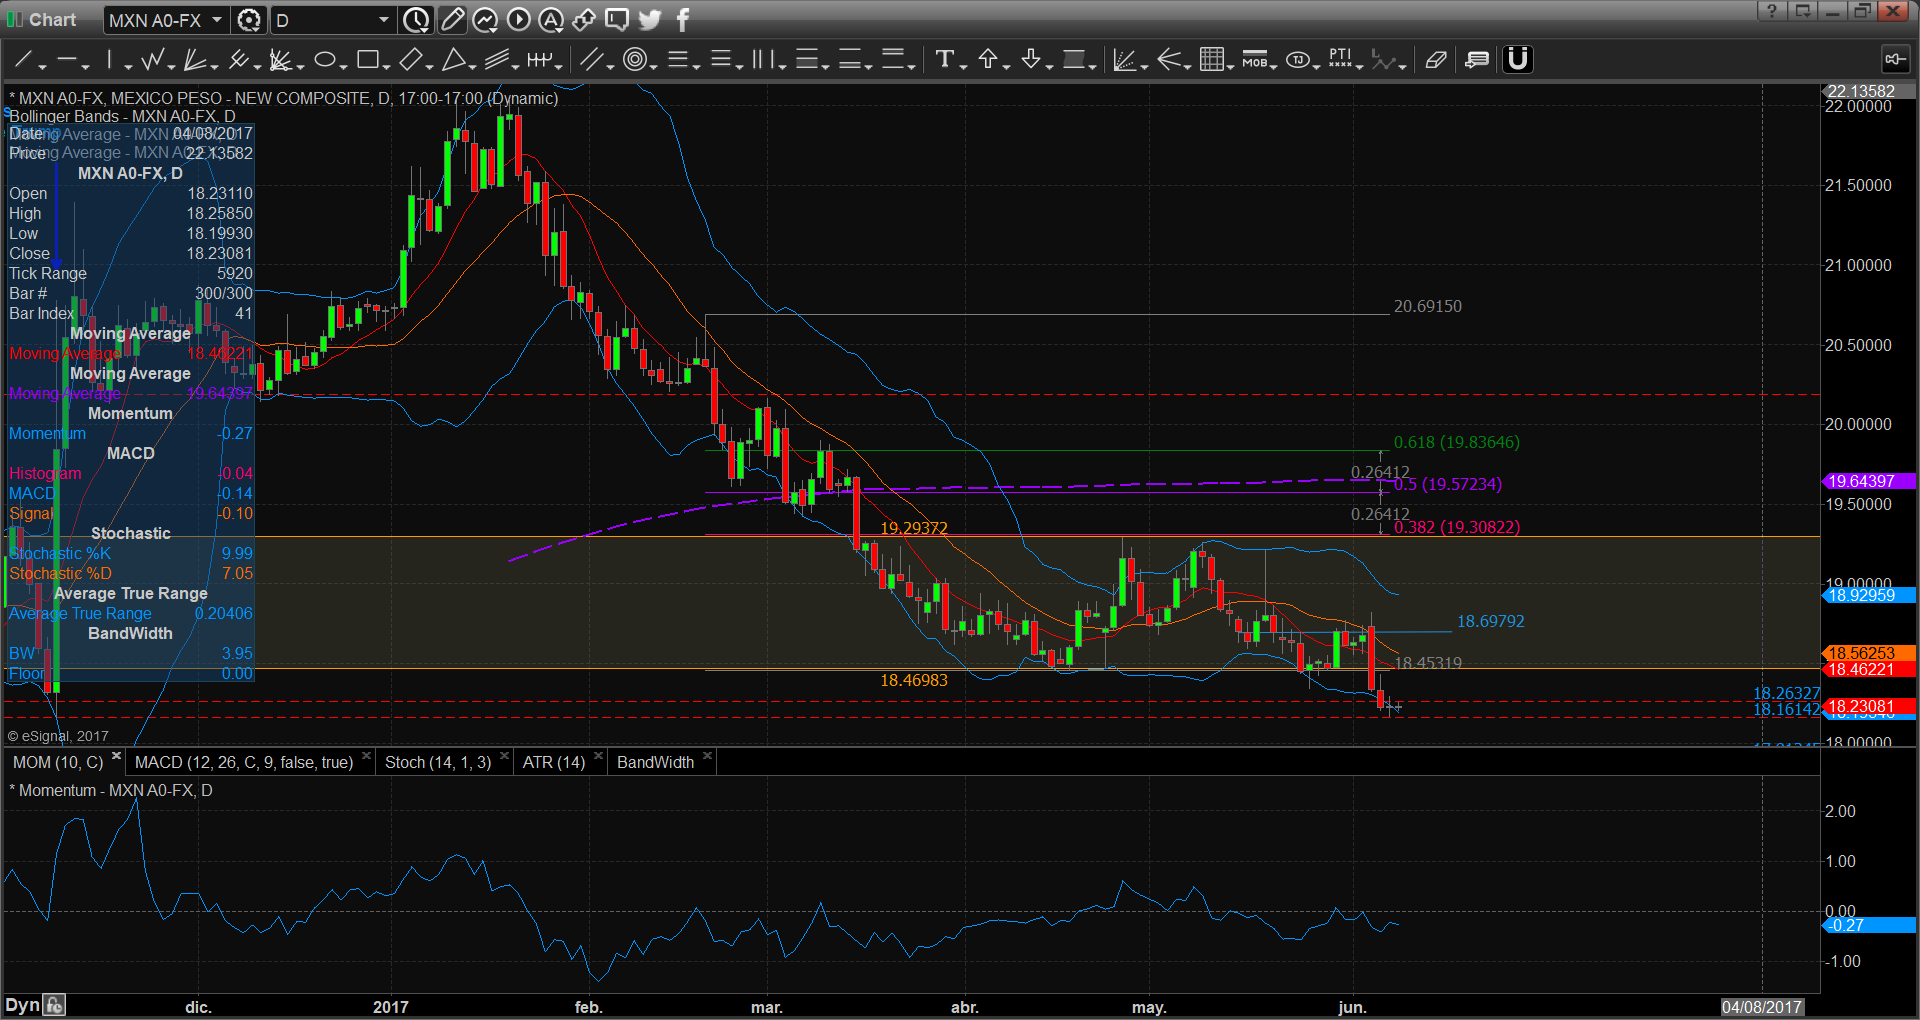Switch to the MACD study tab
This screenshot has width=1920, height=1020.
244,763
